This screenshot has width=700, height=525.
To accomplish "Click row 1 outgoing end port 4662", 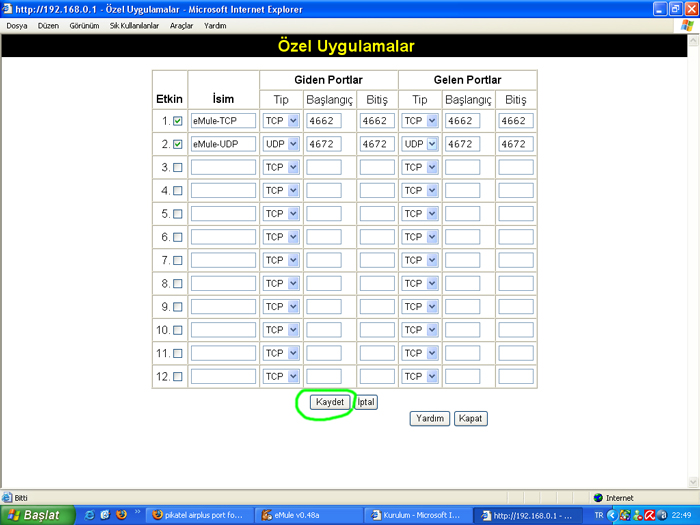I will 377,121.
